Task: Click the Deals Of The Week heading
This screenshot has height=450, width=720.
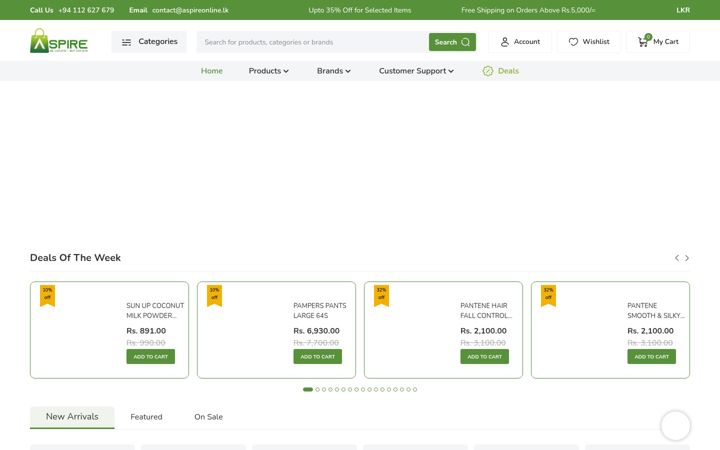Action: [x=75, y=258]
